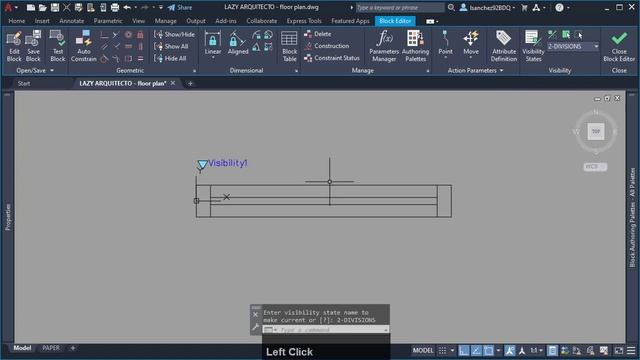This screenshot has height=360, width=640.
Task: Click the Constraint Status button
Action: (332, 58)
